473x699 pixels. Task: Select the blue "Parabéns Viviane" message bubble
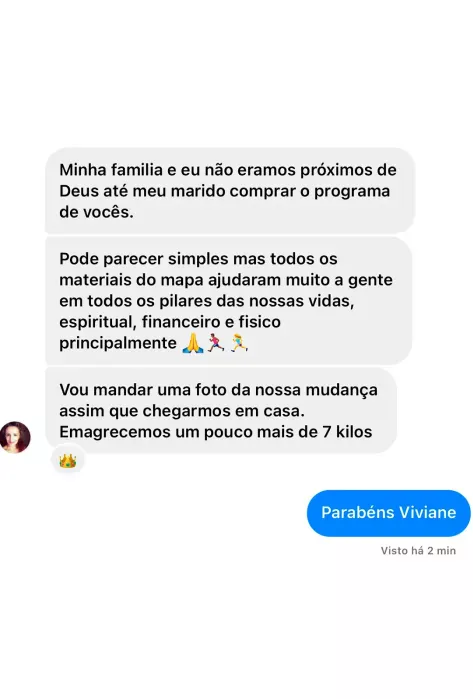pos(388,513)
